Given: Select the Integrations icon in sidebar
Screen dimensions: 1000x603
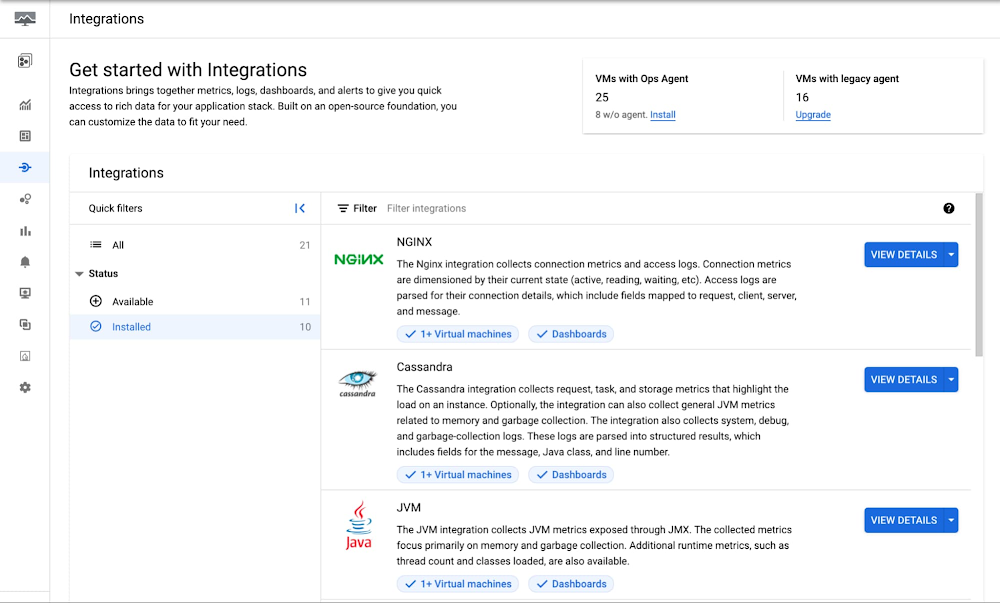Looking at the screenshot, I should click(25, 167).
